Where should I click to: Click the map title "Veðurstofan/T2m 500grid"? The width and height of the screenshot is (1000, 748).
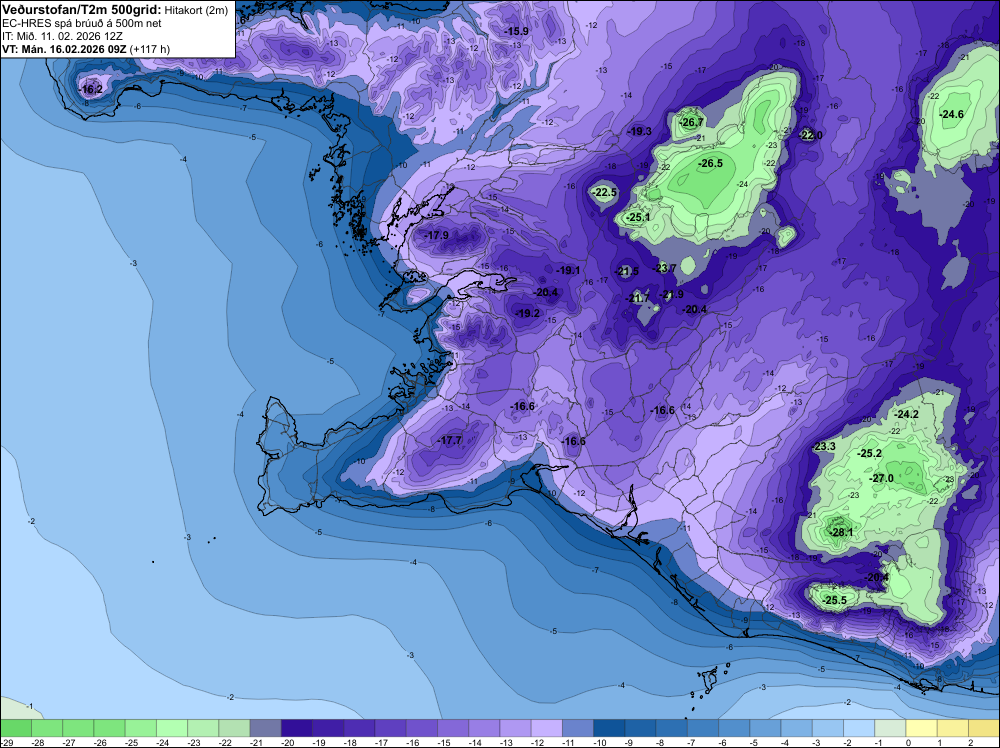tap(81, 10)
